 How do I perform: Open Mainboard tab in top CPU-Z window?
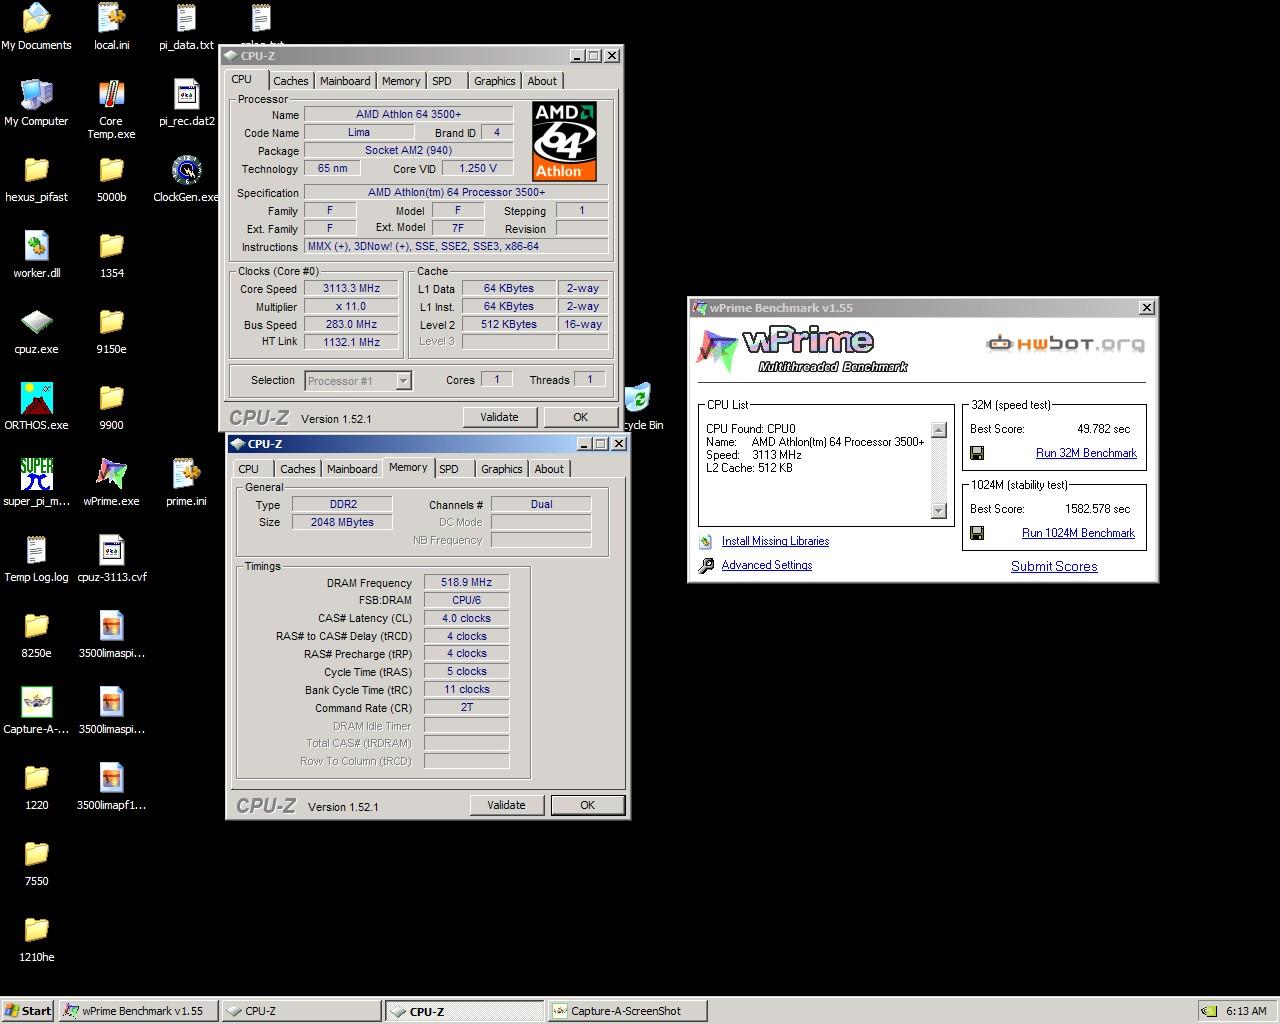pyautogui.click(x=344, y=81)
